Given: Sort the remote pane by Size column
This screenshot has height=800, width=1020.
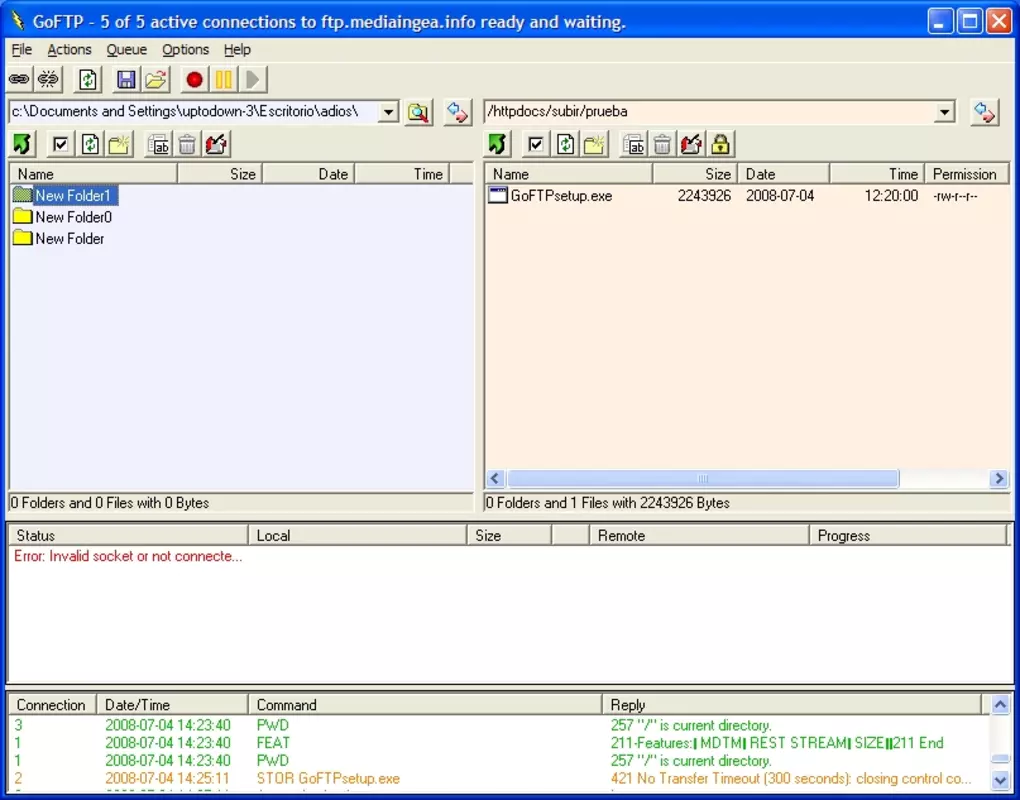Looking at the screenshot, I should (x=695, y=174).
